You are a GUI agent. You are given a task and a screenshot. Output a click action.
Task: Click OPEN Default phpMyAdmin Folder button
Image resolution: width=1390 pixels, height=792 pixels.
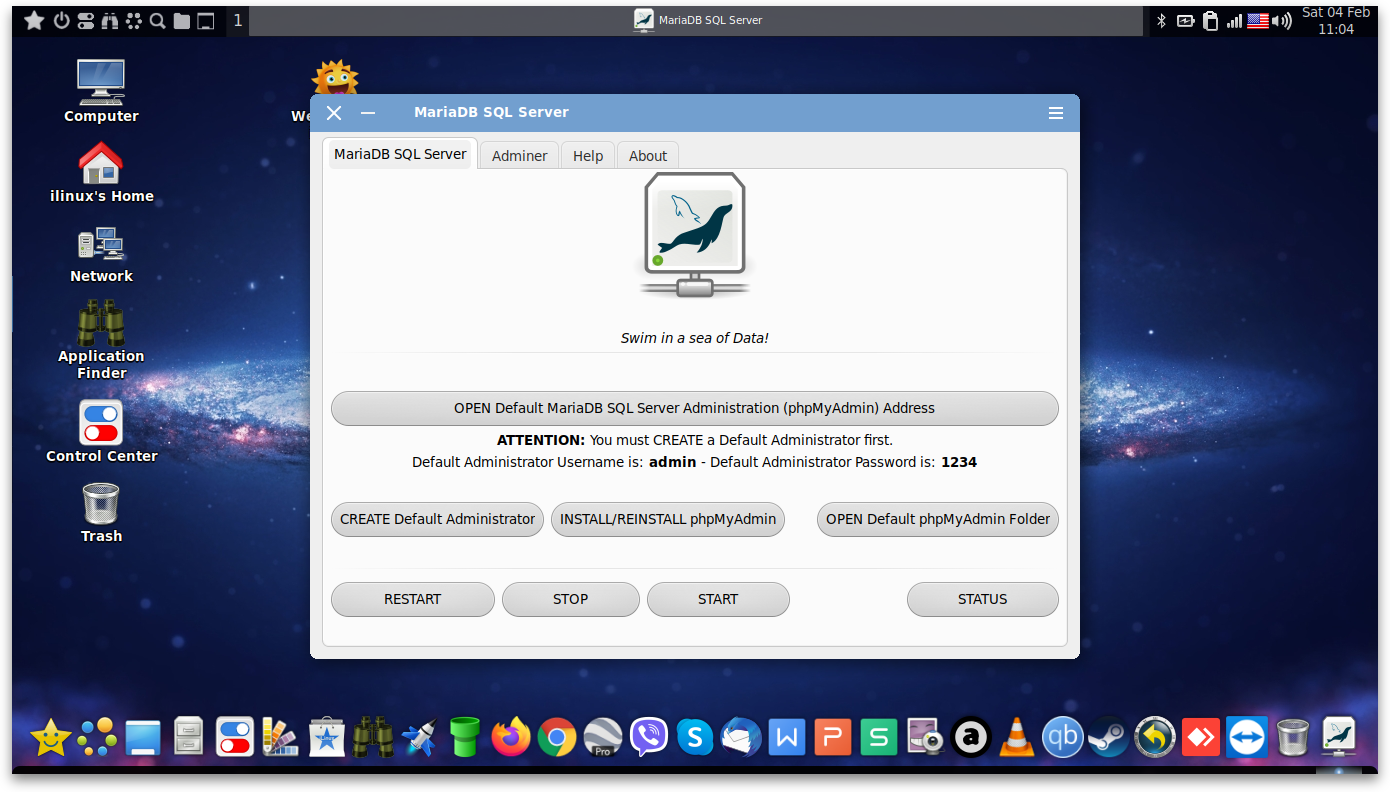click(x=938, y=519)
